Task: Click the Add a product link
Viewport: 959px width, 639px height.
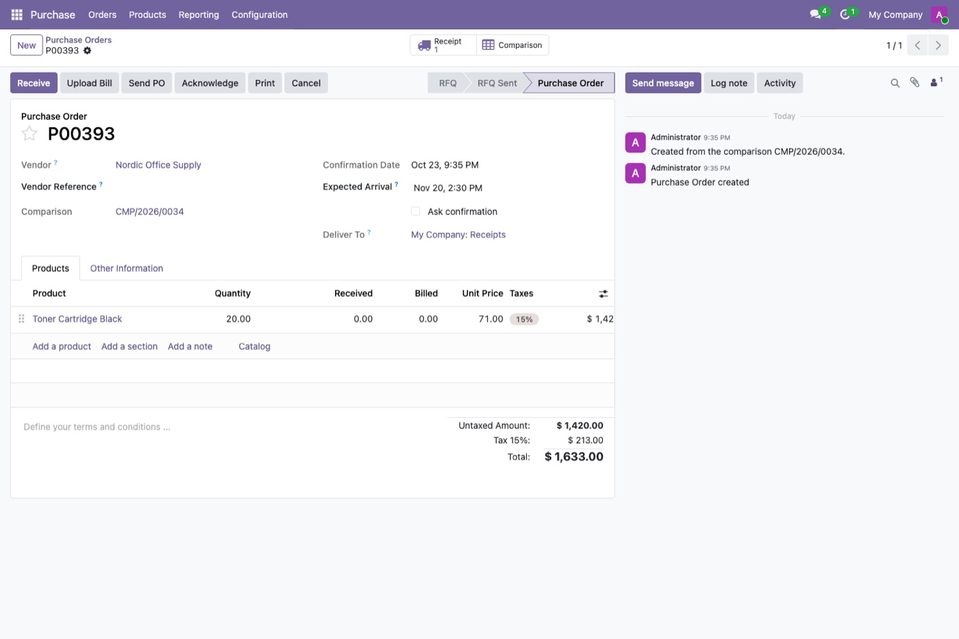Action: click(x=62, y=346)
